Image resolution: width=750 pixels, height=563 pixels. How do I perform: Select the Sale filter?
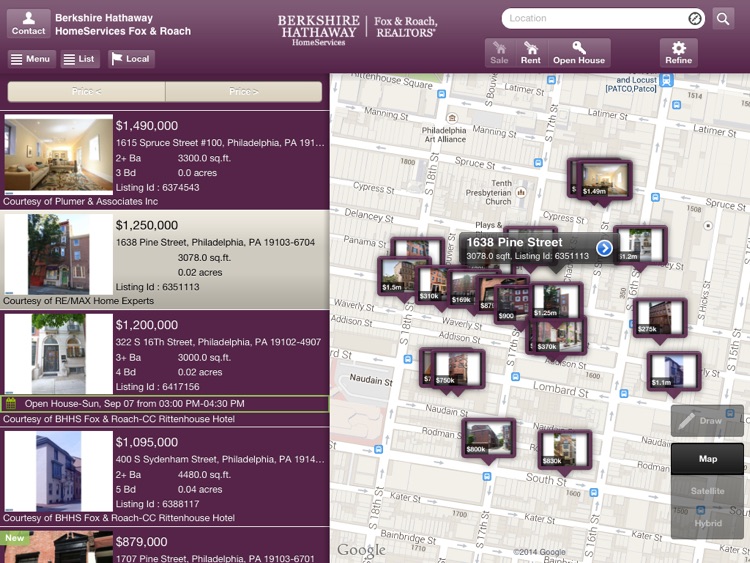pyautogui.click(x=499, y=53)
